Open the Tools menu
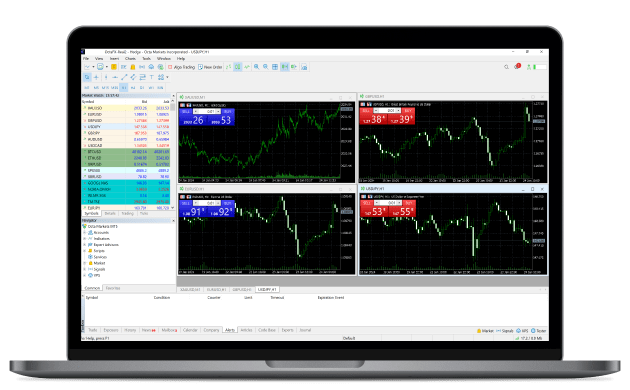Image resolution: width=630 pixels, height=390 pixels. pyautogui.click(x=147, y=59)
